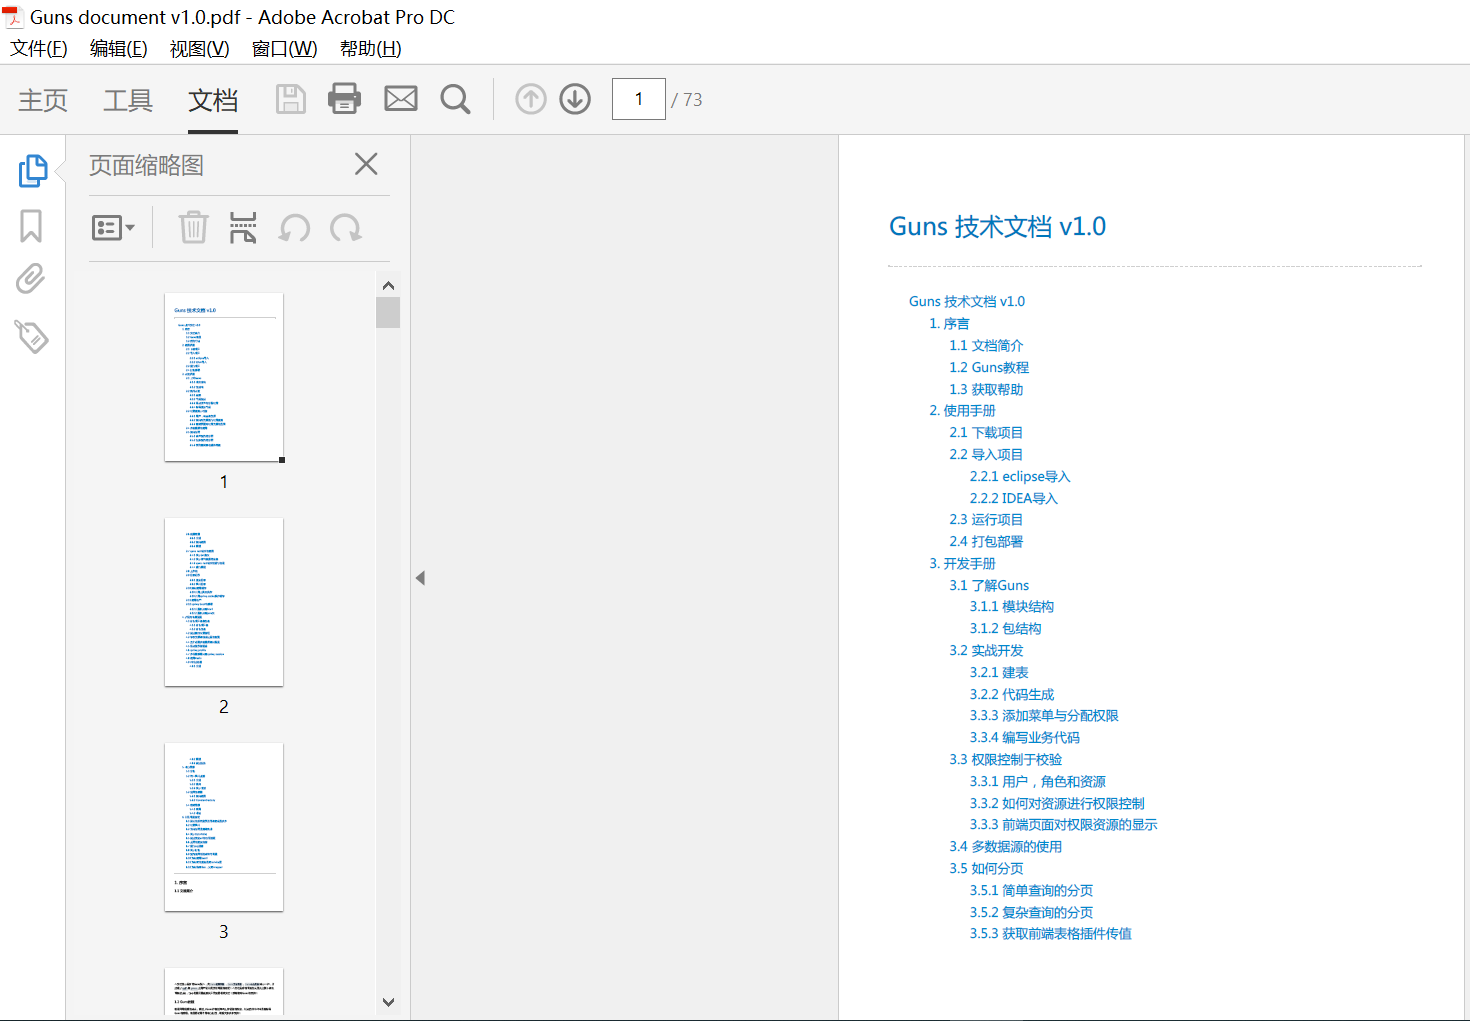This screenshot has height=1021, width=1470.
Task: Select page 2 thumbnail
Action: [224, 602]
